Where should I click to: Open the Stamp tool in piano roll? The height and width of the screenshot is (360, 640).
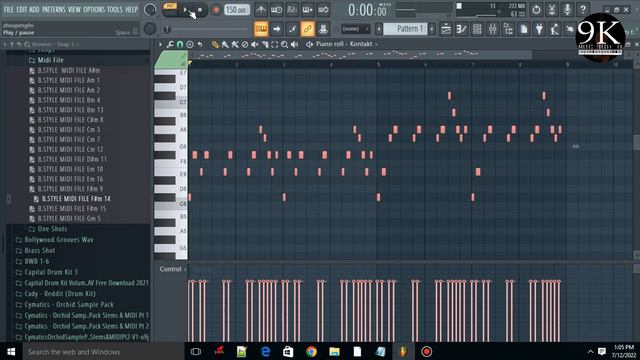tap(190, 44)
